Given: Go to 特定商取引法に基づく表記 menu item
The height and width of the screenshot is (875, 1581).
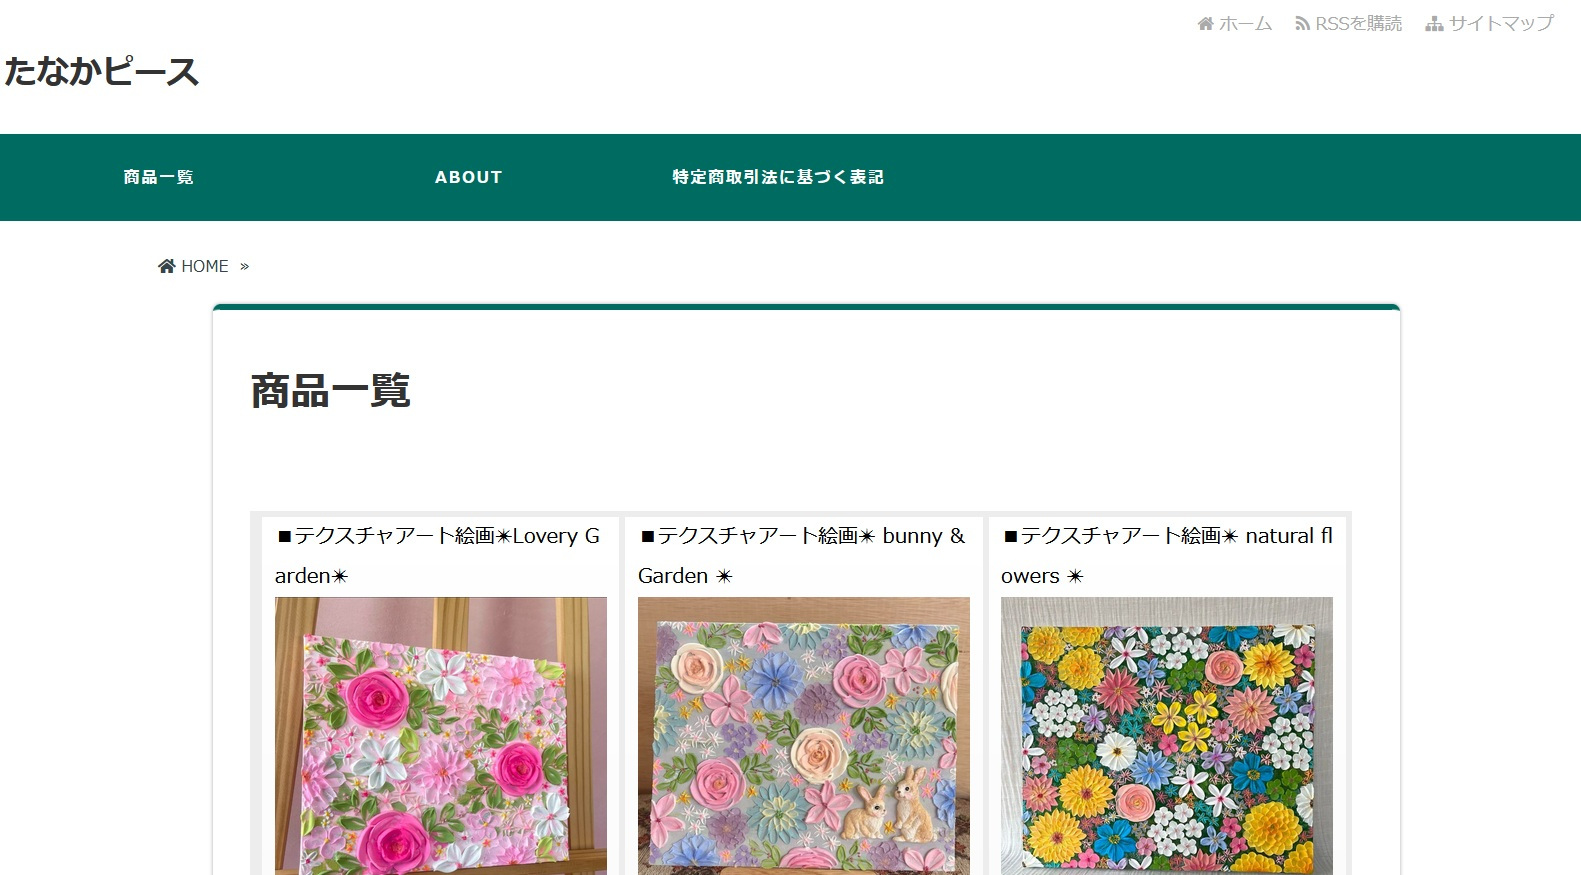Looking at the screenshot, I should coord(778,177).
